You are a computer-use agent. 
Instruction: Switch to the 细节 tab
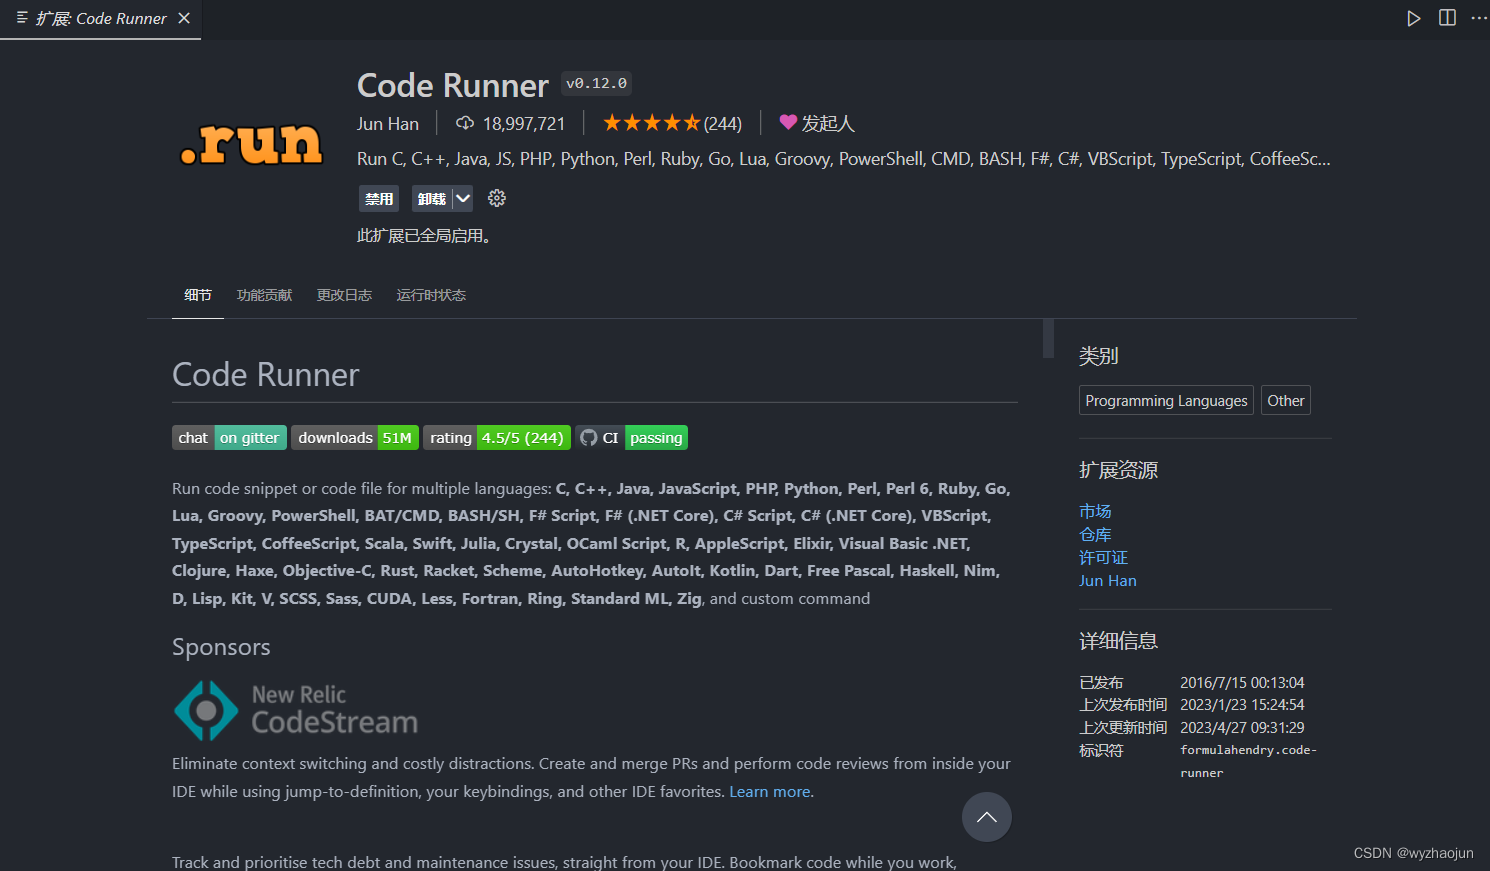[198, 295]
